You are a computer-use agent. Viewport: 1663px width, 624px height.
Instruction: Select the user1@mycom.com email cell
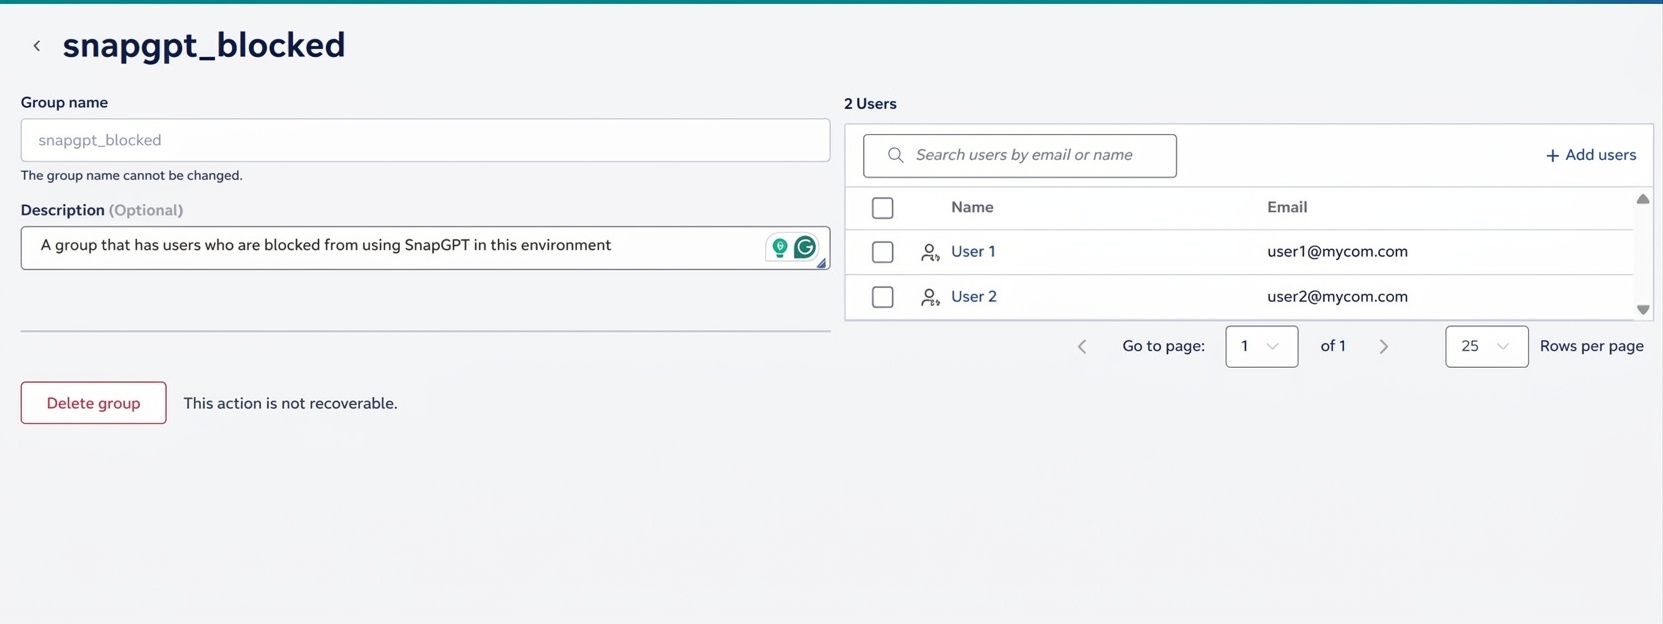[x=1337, y=252]
